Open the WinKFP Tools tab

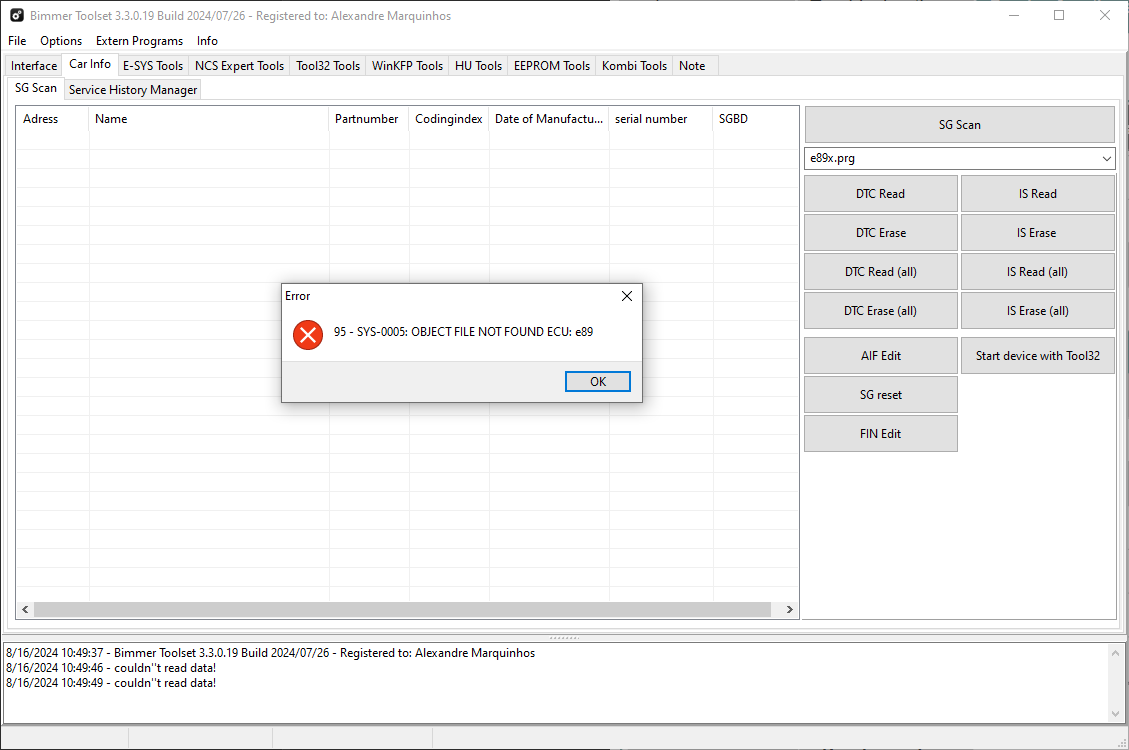[x=408, y=65]
